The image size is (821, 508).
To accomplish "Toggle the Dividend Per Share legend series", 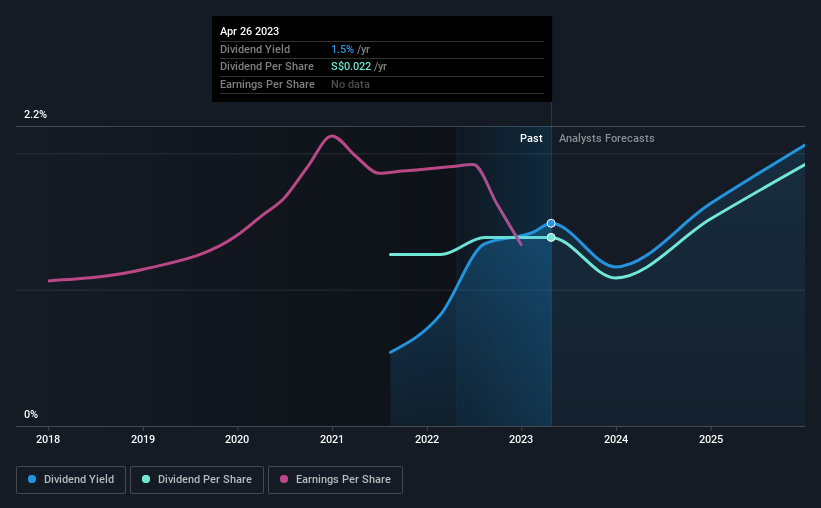I will tap(197, 479).
